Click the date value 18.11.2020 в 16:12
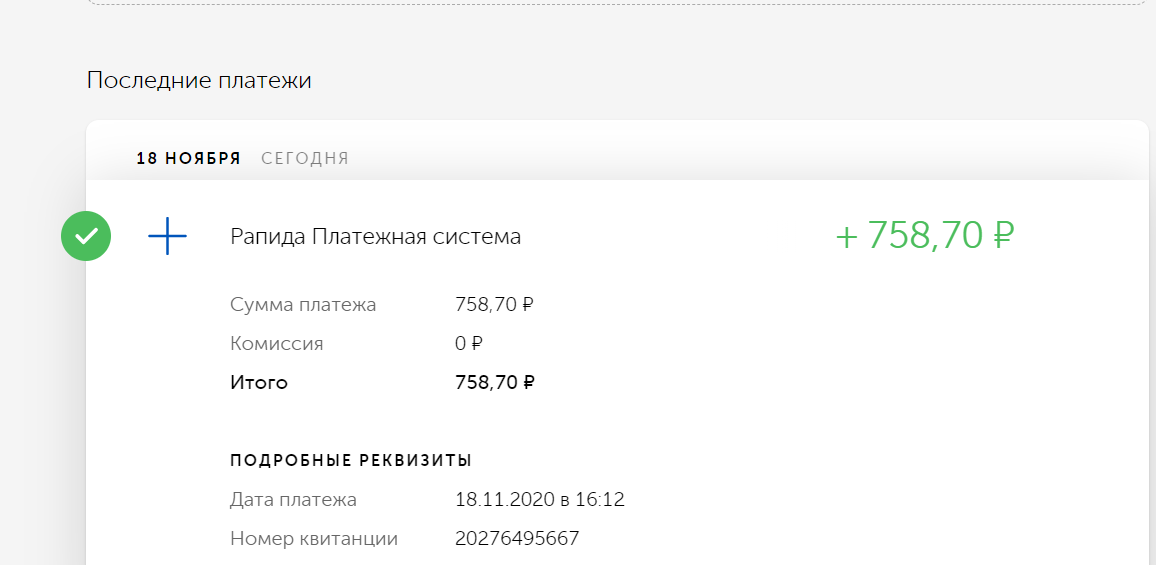The height and width of the screenshot is (565, 1156). click(x=540, y=499)
